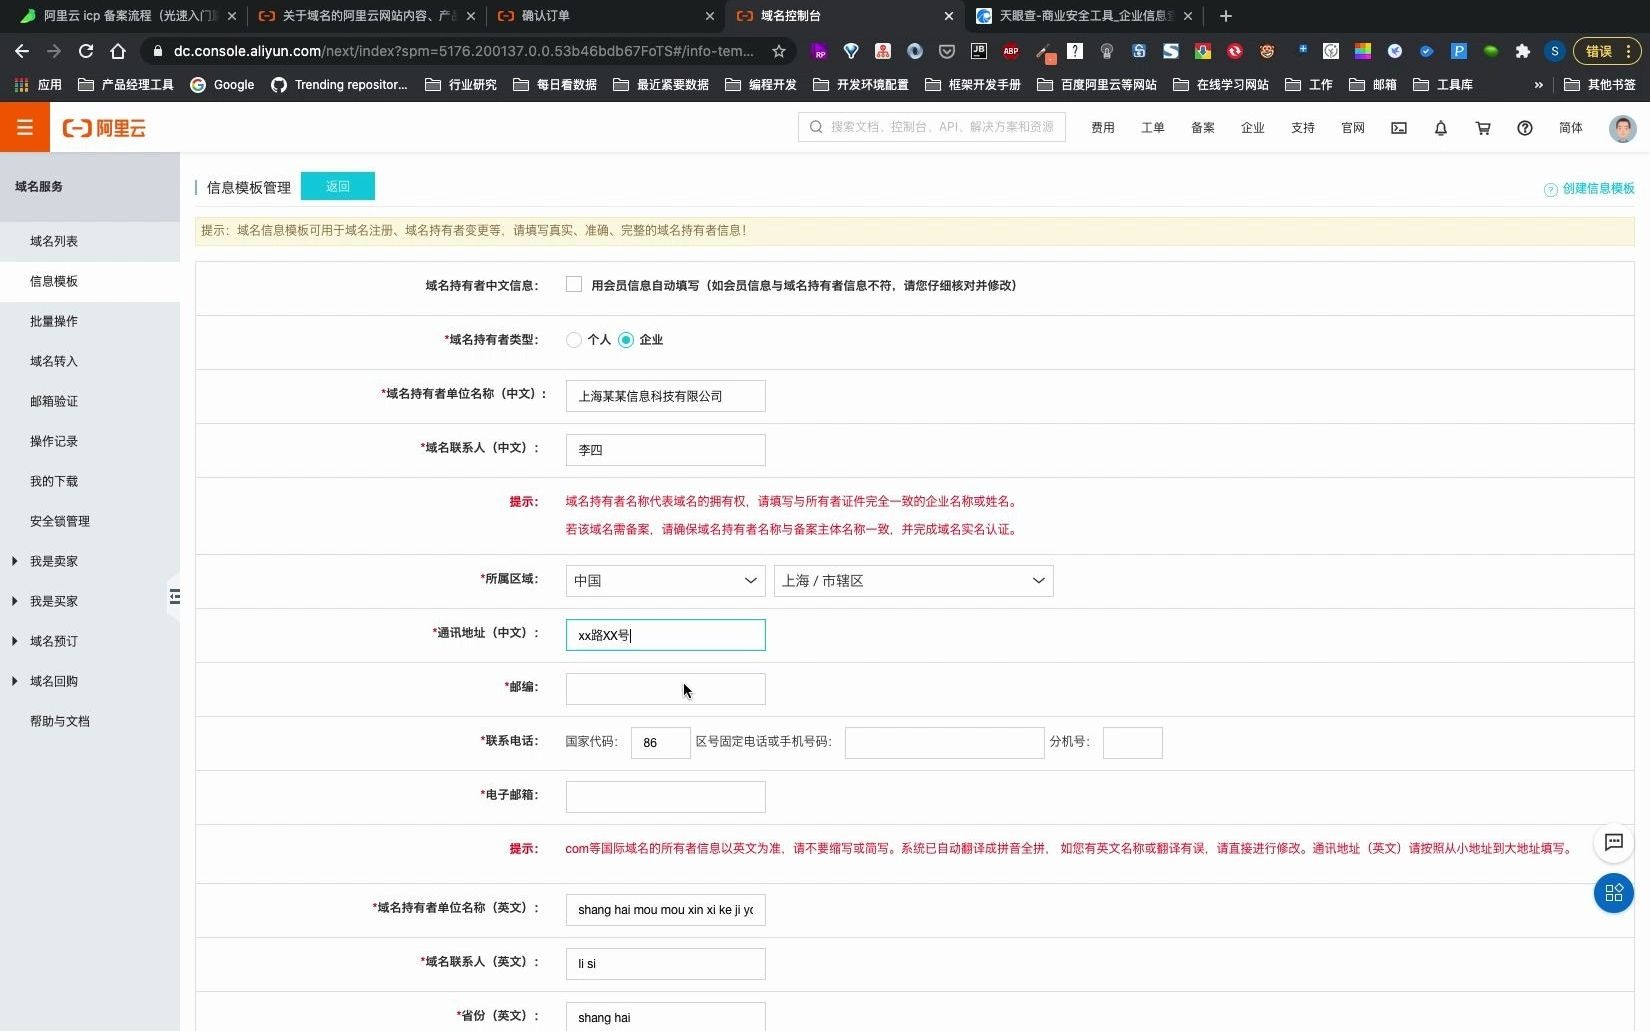Collapse the left sidebar with the handle
Screen dimensions: 1650x1031
[x=175, y=597]
